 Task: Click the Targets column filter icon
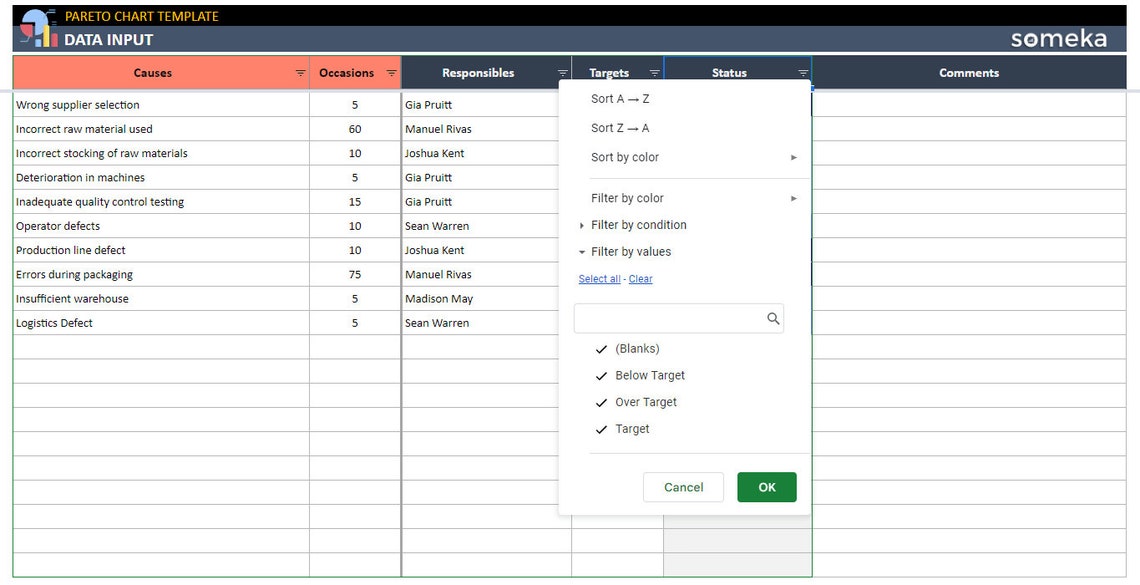point(655,72)
